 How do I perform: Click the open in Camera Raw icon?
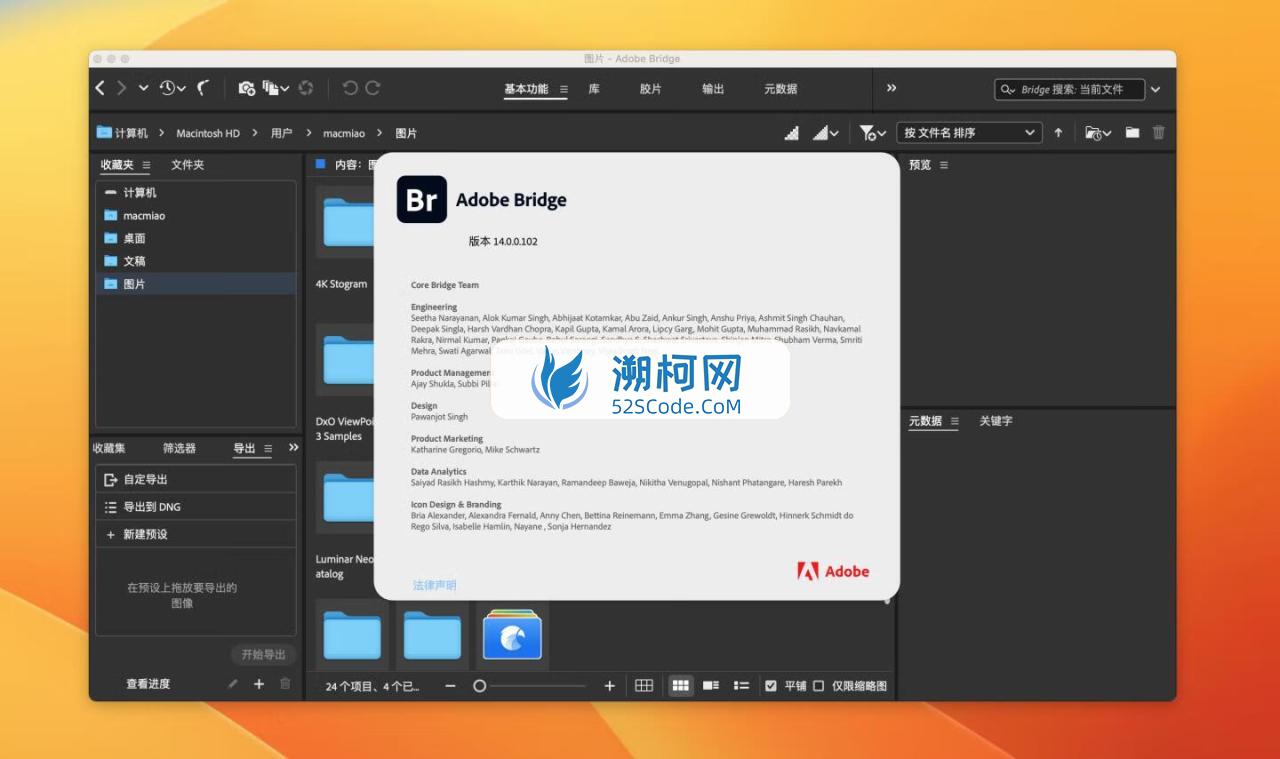pyautogui.click(x=306, y=88)
